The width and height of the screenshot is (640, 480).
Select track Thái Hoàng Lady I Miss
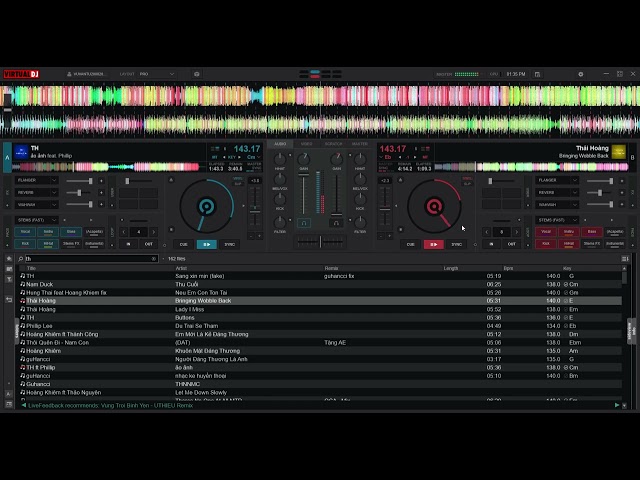pyautogui.click(x=321, y=309)
